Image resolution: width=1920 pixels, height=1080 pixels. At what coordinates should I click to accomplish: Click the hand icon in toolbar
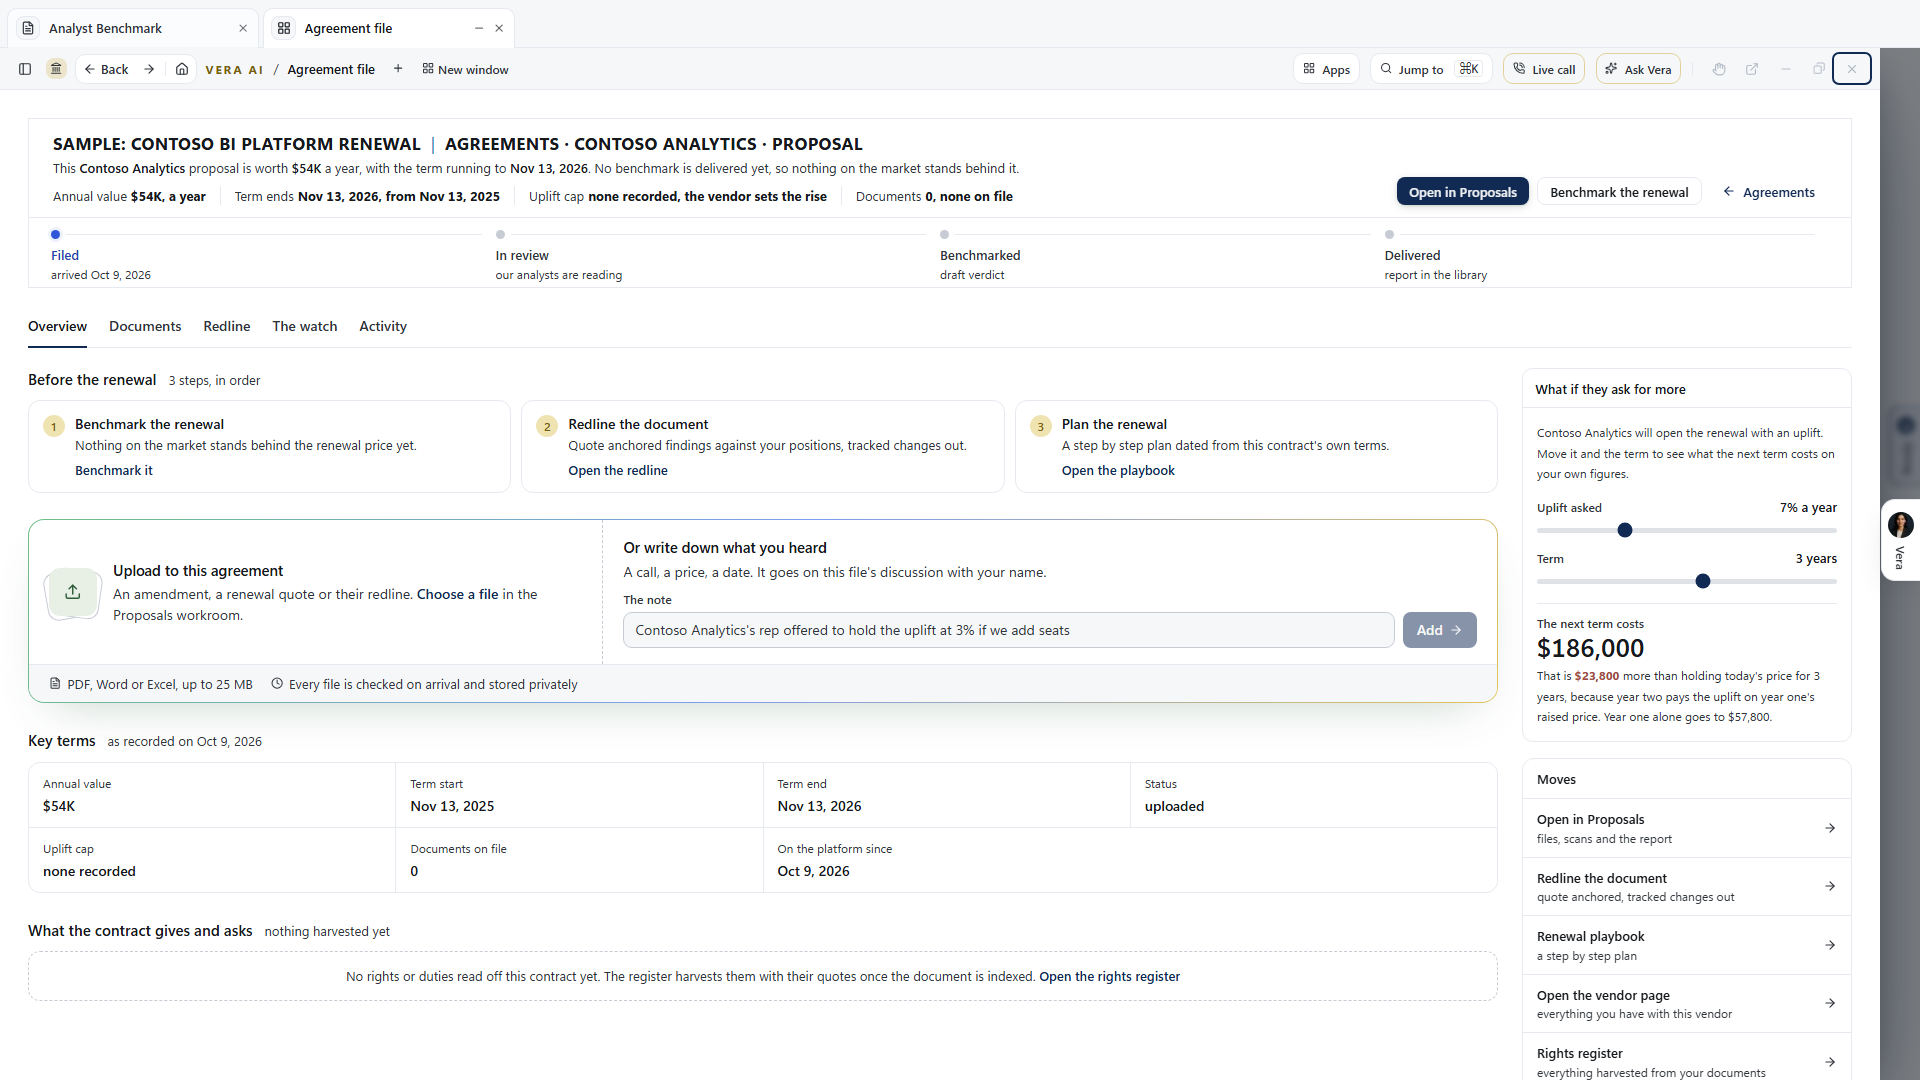point(1719,69)
